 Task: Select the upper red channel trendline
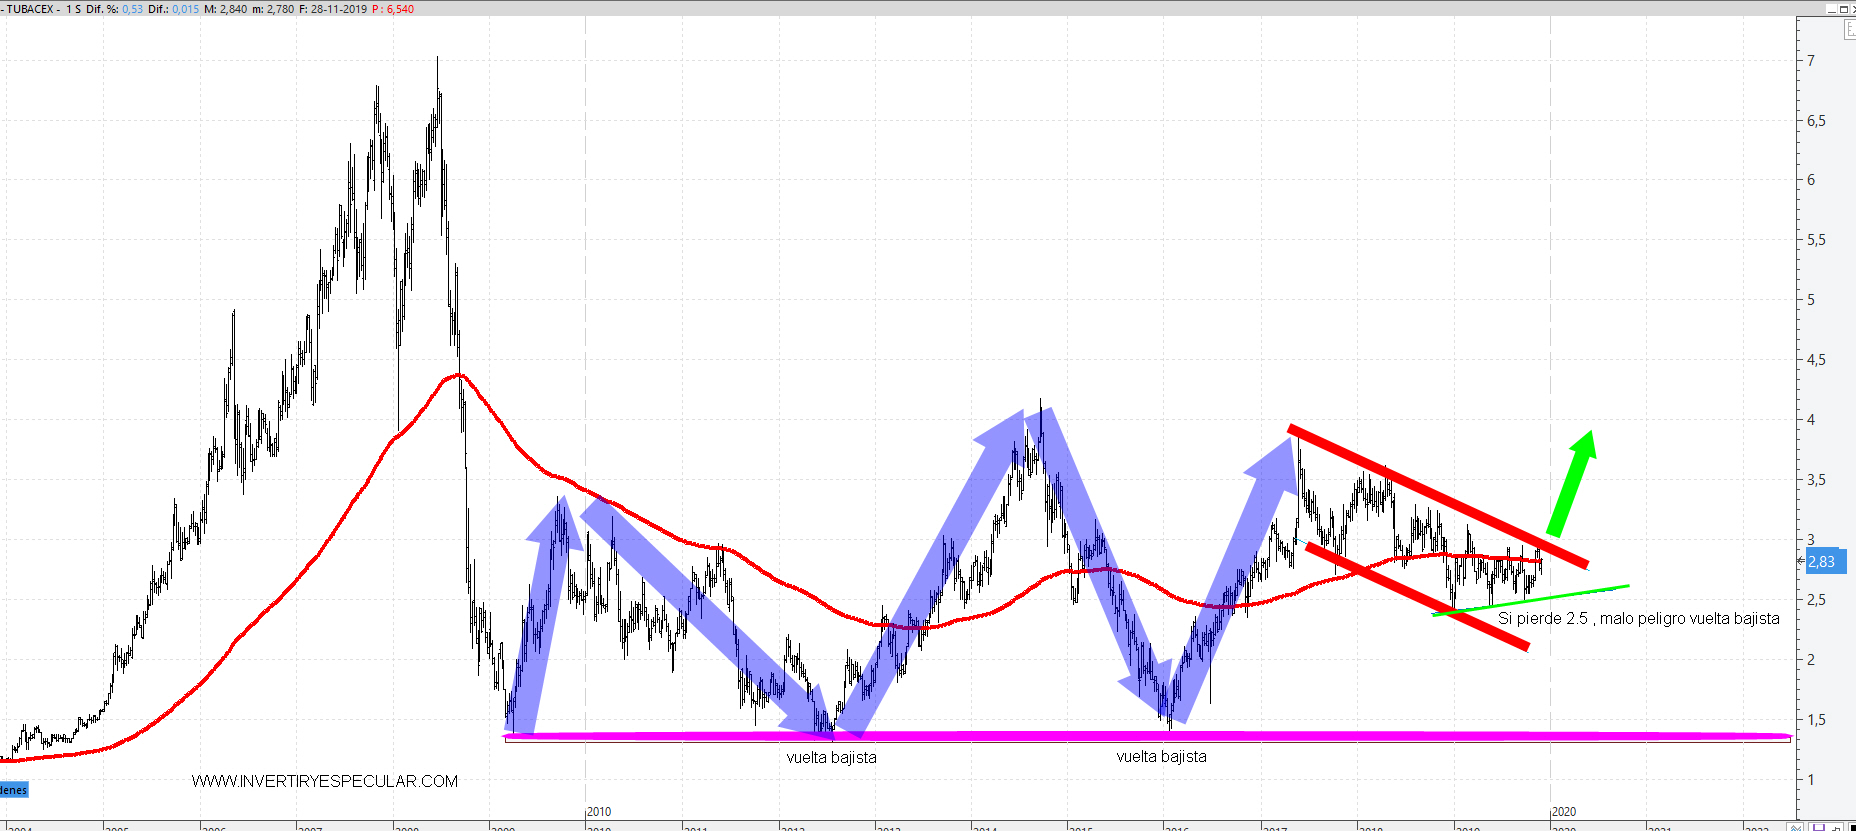click(x=1437, y=496)
